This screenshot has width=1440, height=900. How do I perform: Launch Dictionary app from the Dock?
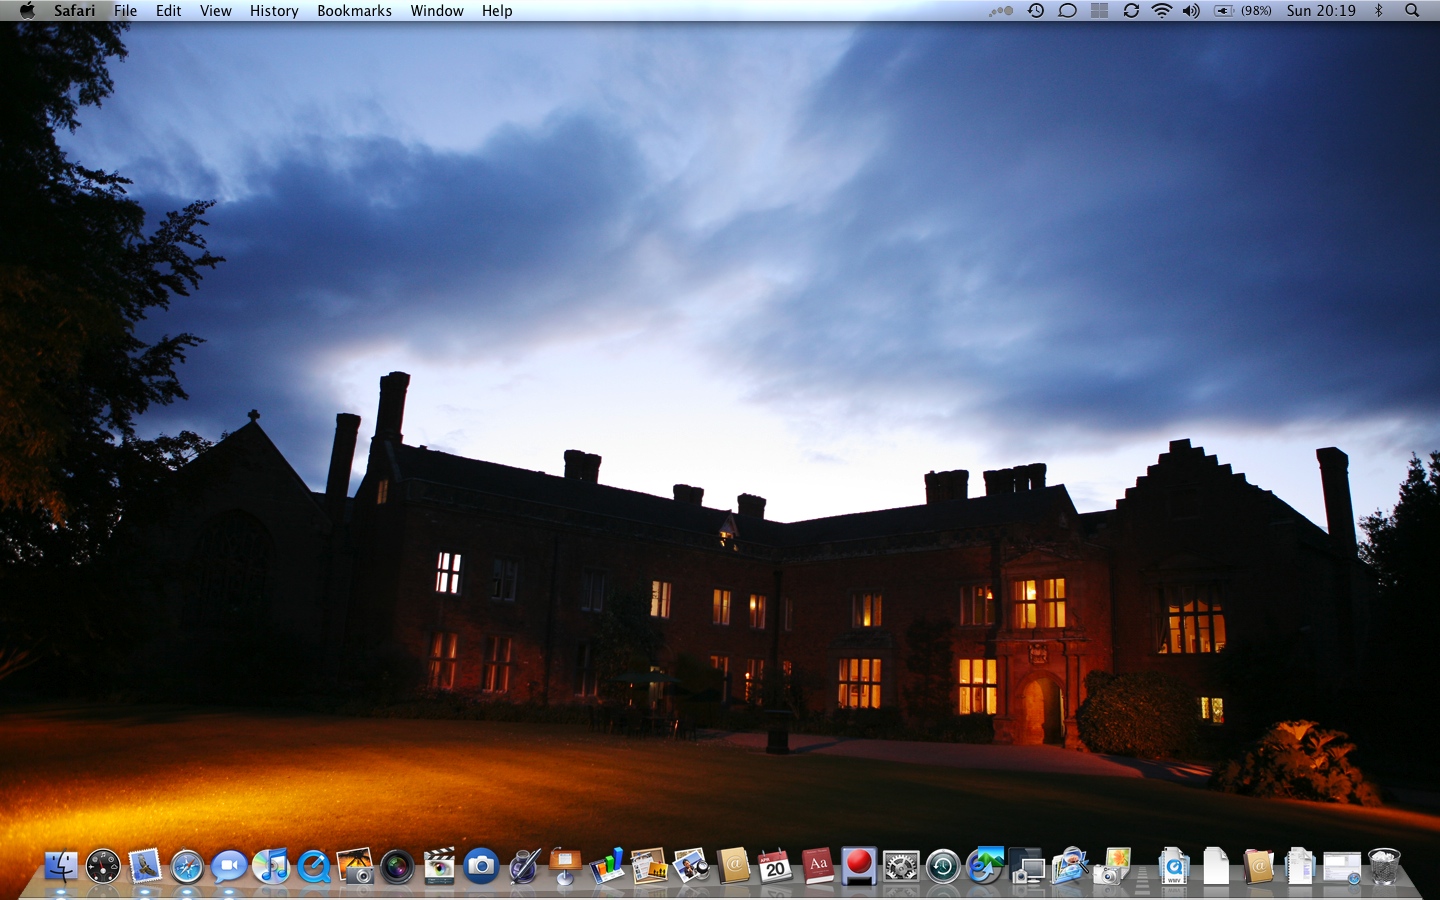[817, 866]
